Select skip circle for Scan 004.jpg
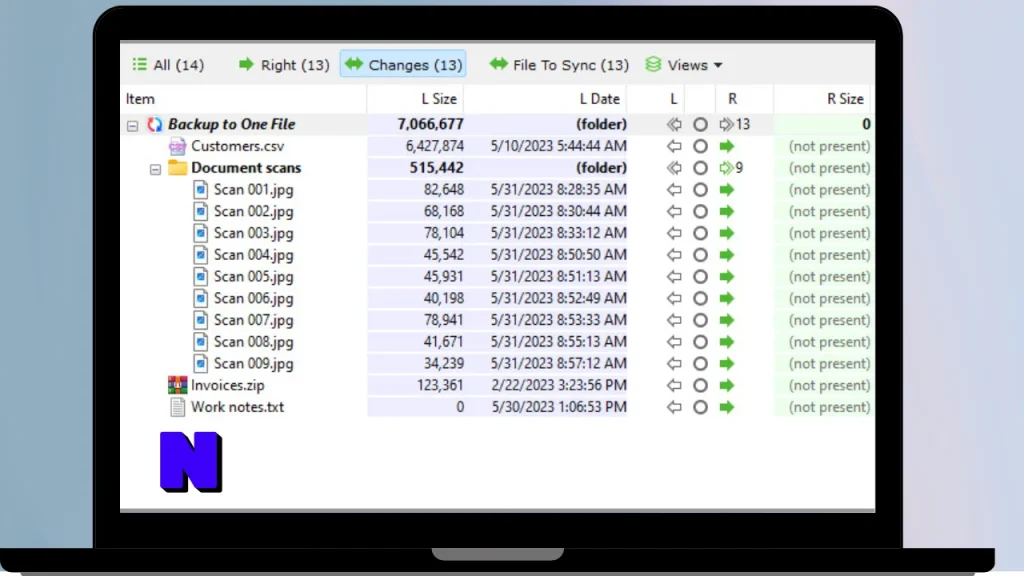1024x576 pixels. [x=700, y=255]
